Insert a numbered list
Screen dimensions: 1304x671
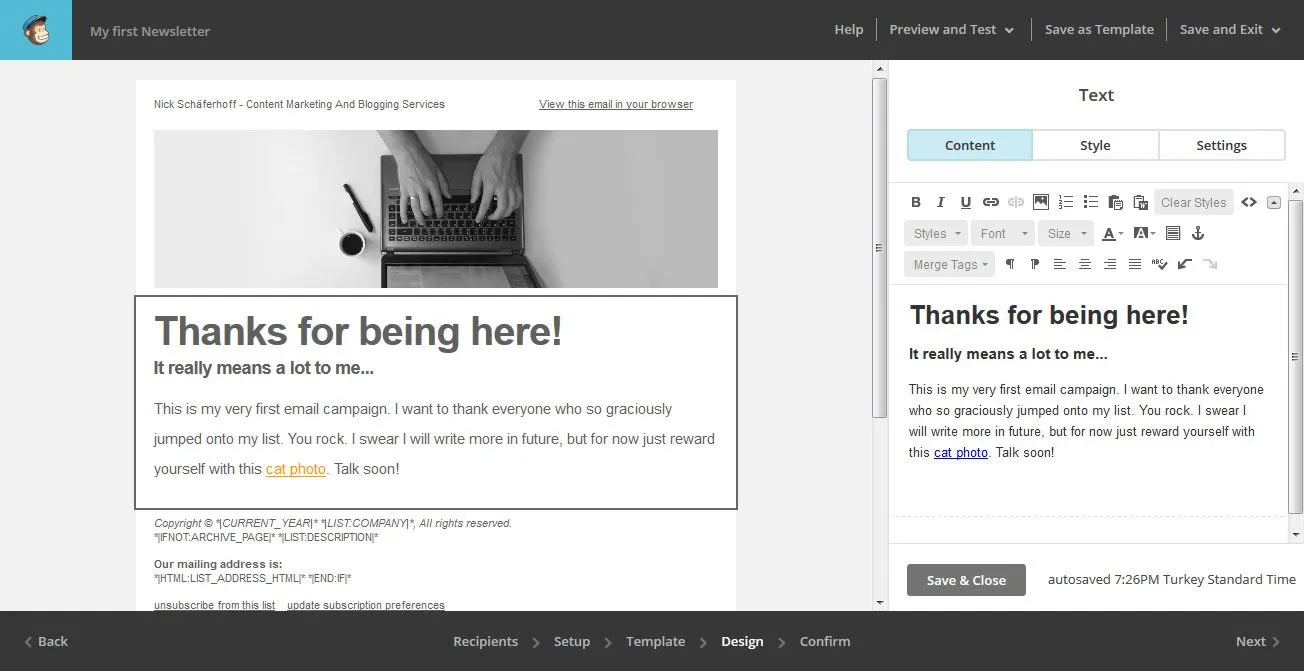click(1066, 202)
